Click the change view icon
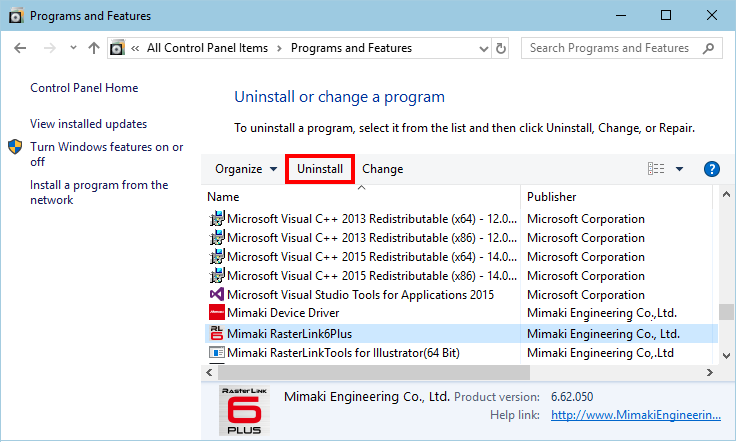Viewport: 736px width, 442px height. [656, 169]
